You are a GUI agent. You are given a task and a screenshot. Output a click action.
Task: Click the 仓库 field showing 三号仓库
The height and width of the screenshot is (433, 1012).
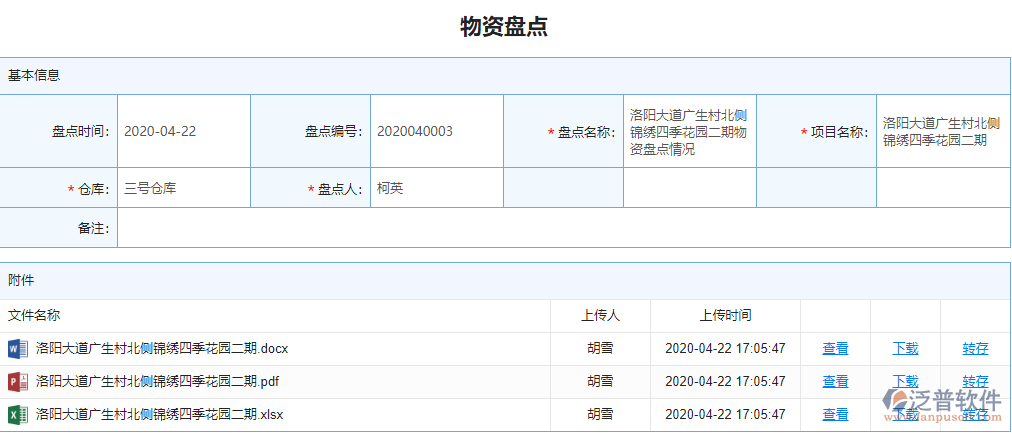tap(183, 188)
